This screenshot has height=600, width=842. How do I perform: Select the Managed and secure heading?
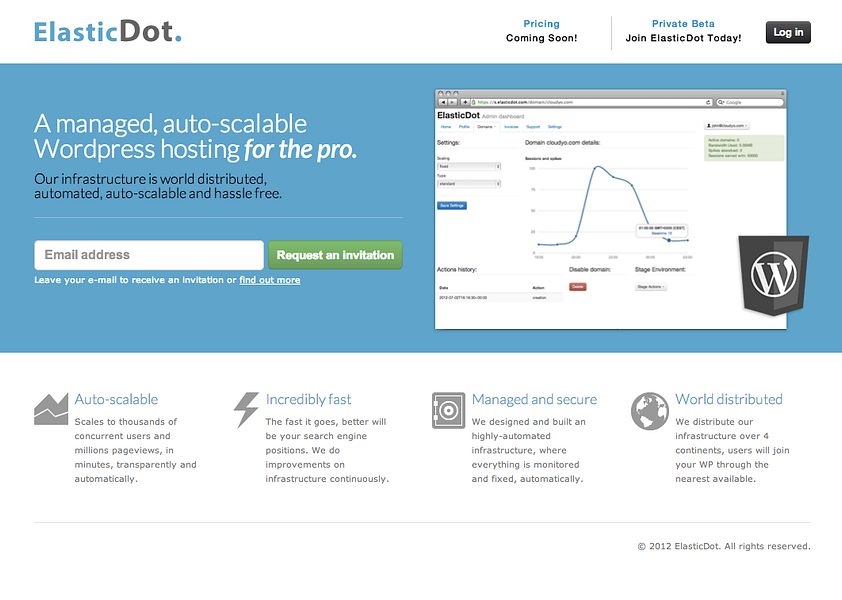pyautogui.click(x=534, y=399)
